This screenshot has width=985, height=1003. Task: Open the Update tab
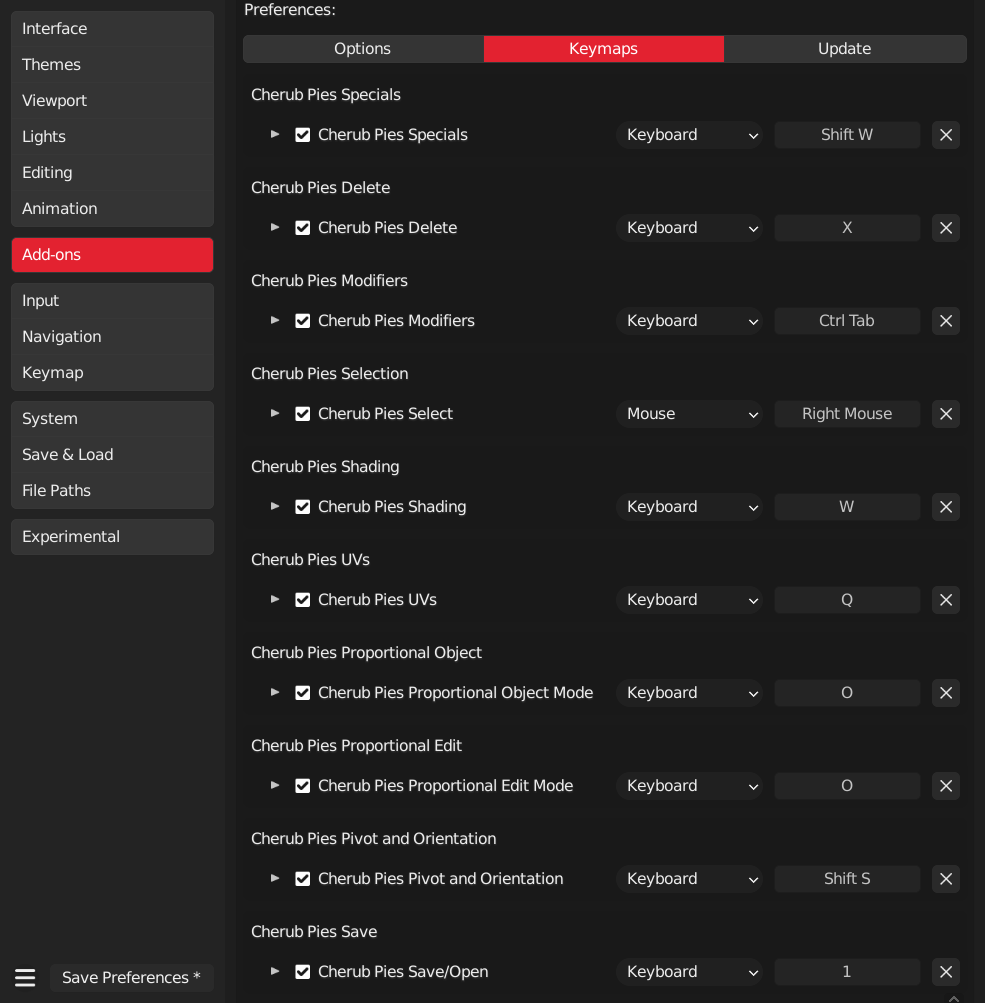coord(845,49)
